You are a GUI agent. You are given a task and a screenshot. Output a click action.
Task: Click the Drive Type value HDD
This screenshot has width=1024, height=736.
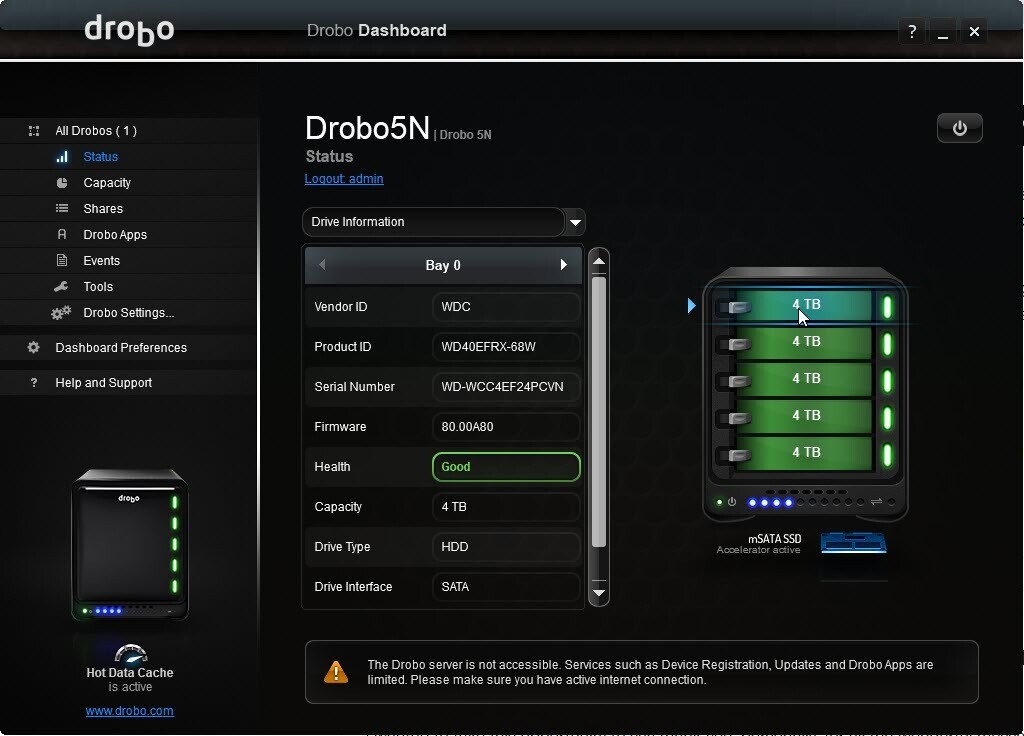[506, 547]
